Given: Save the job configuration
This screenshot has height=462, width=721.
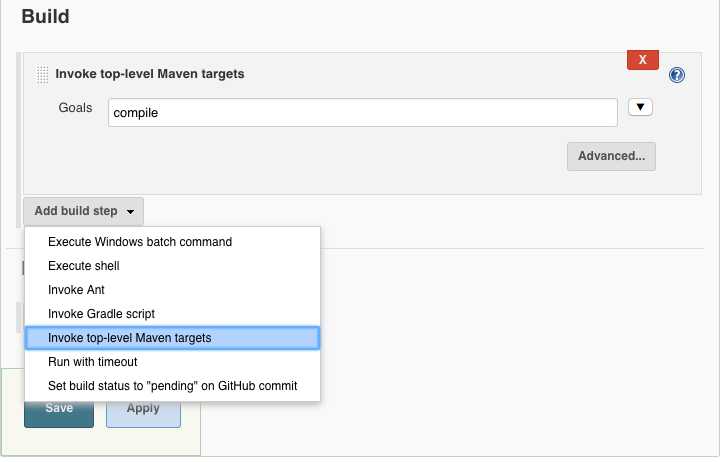Looking at the screenshot, I should pos(59,413).
